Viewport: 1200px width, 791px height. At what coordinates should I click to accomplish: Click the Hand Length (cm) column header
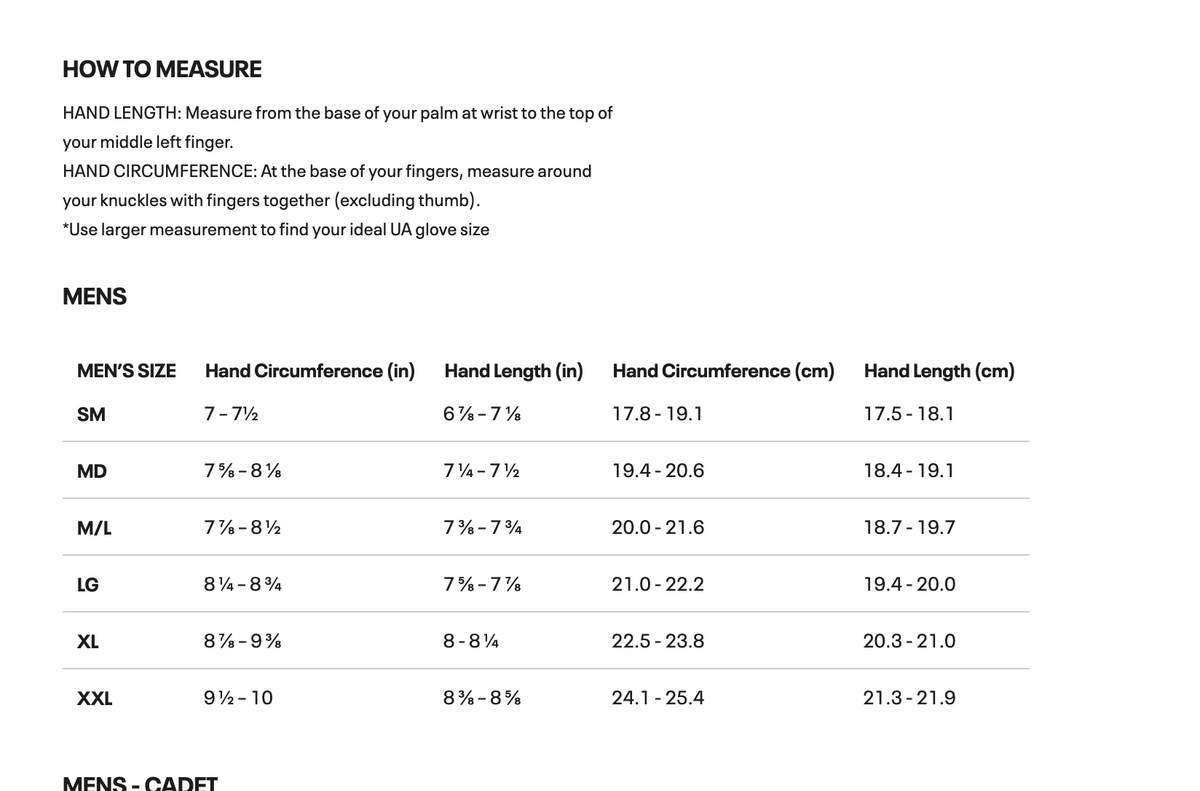click(939, 371)
